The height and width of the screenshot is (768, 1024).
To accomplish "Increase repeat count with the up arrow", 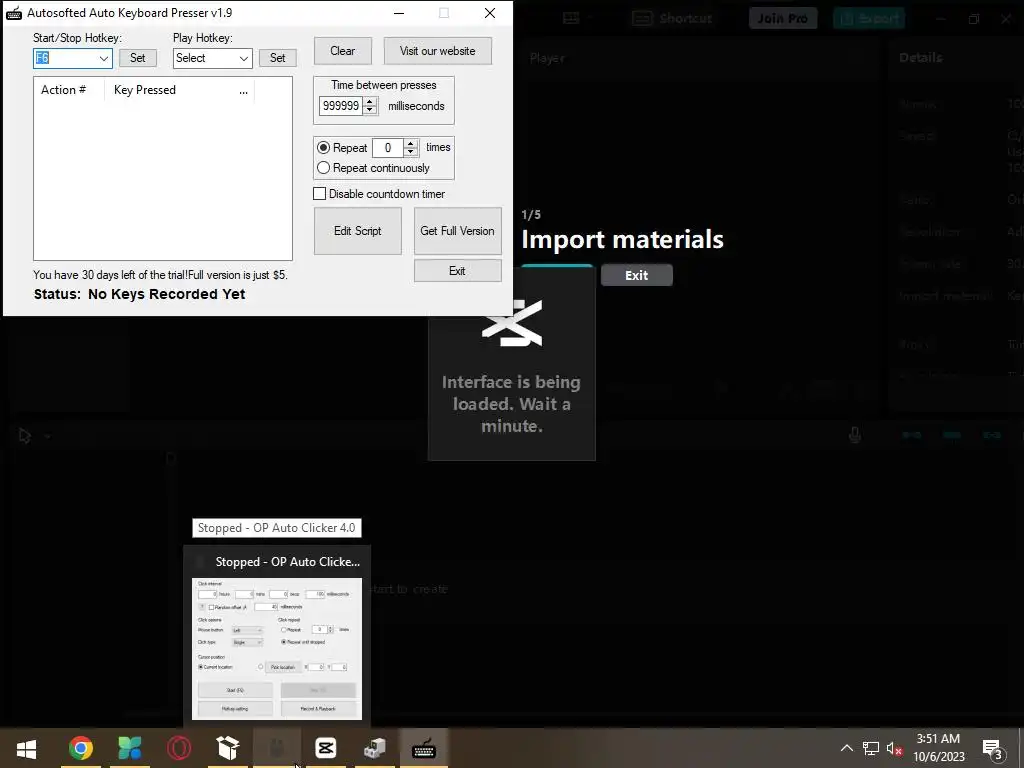I will (x=411, y=144).
